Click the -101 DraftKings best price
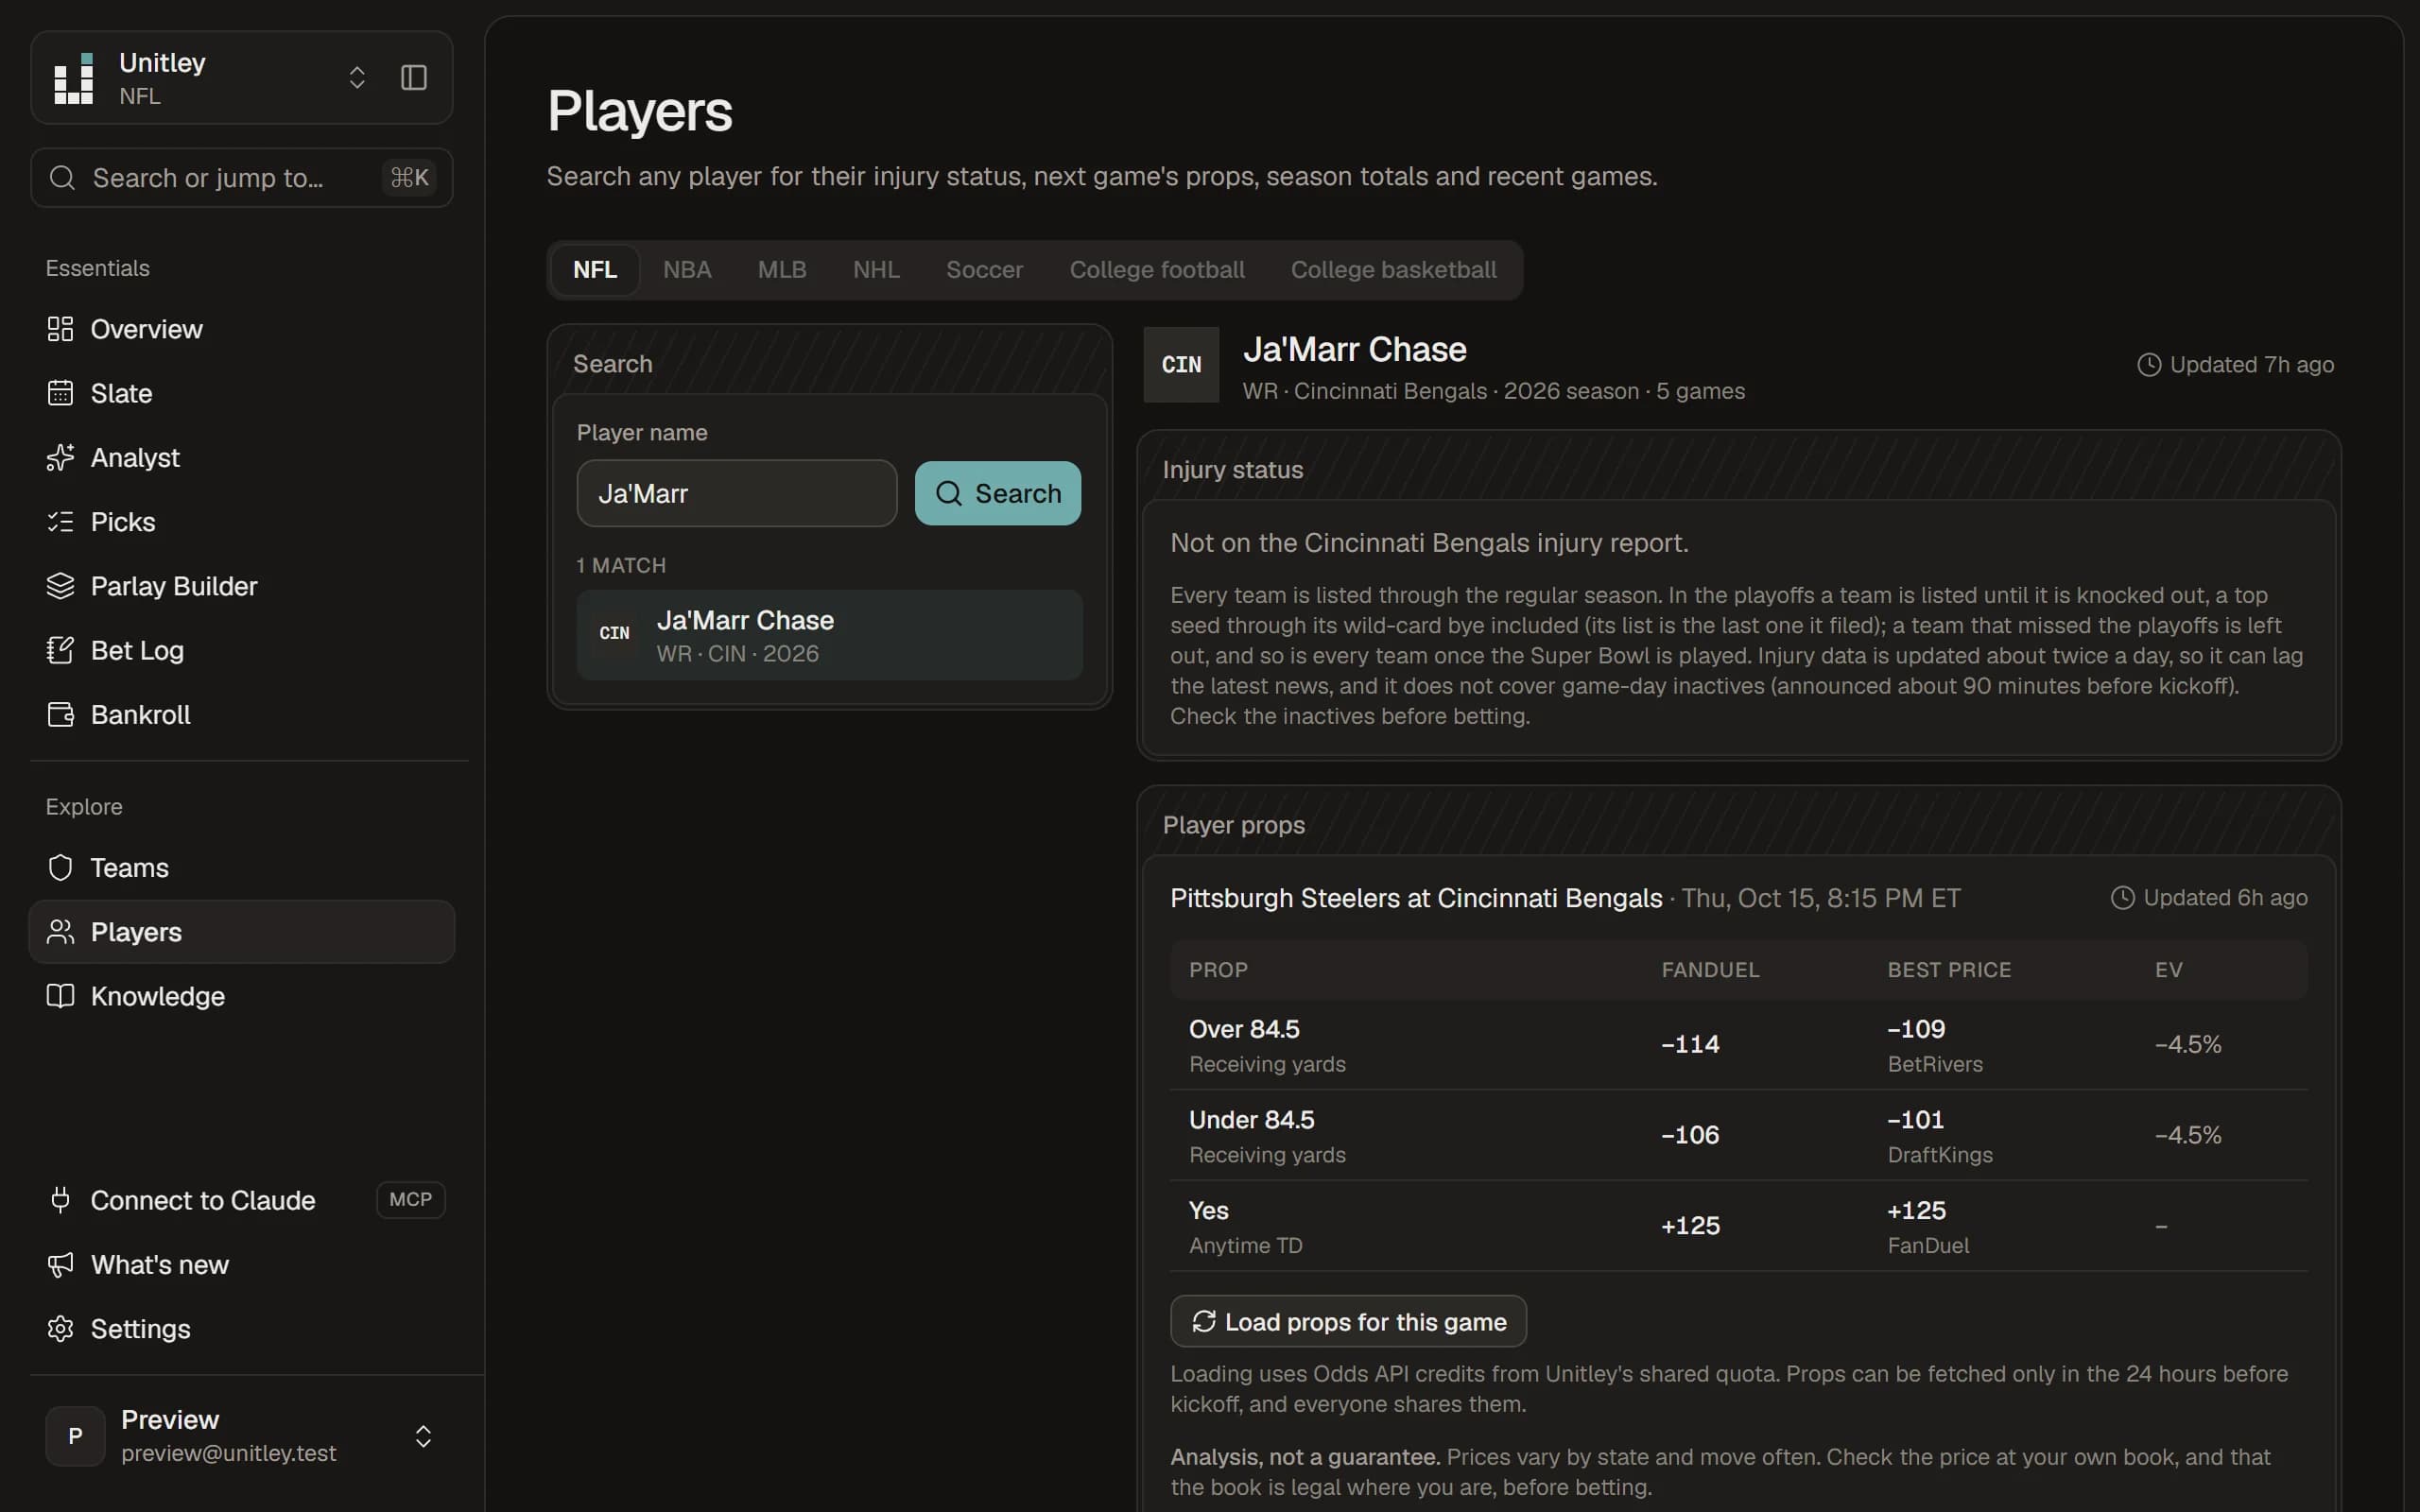This screenshot has height=1512, width=2420. (1940, 1135)
